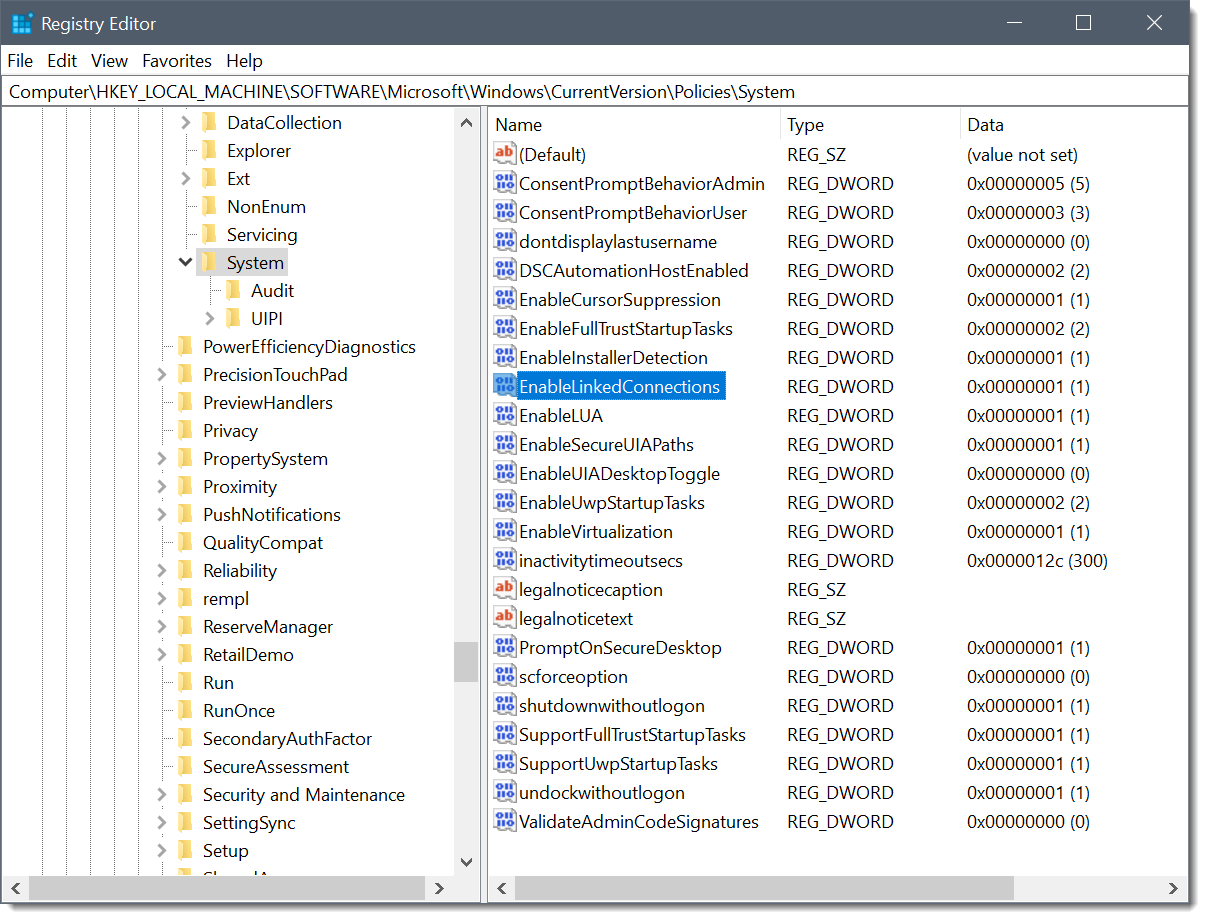Click the Audit folder icon
This screenshot has width=1205, height=919.
point(233,291)
